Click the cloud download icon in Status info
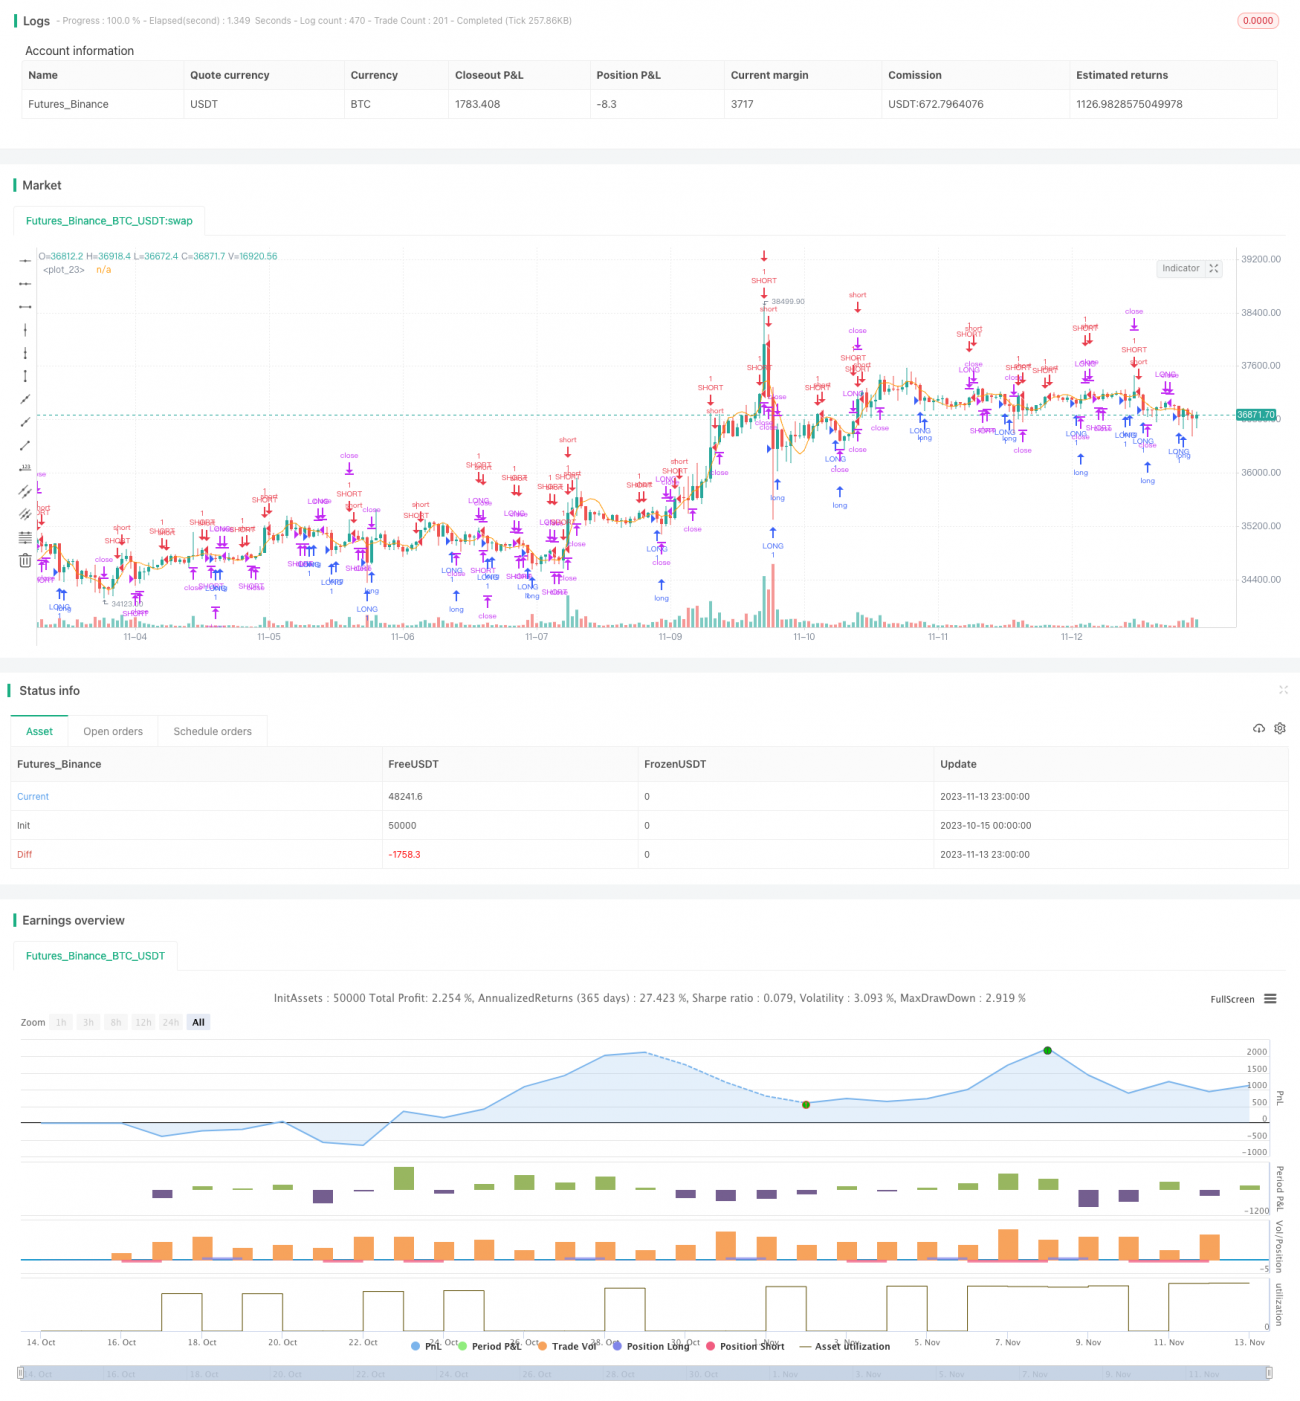This screenshot has height=1401, width=1300. click(1259, 728)
